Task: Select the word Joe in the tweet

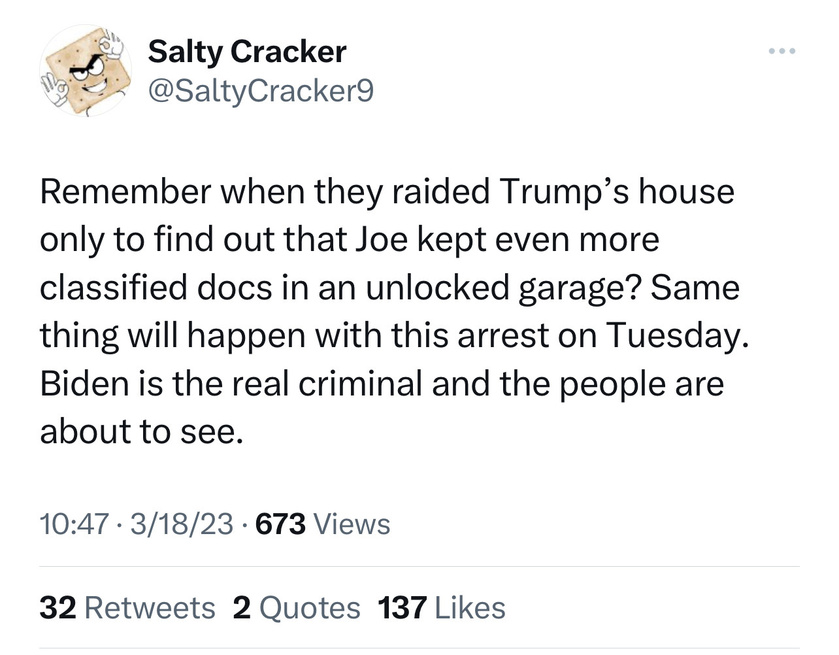Action: [x=383, y=239]
